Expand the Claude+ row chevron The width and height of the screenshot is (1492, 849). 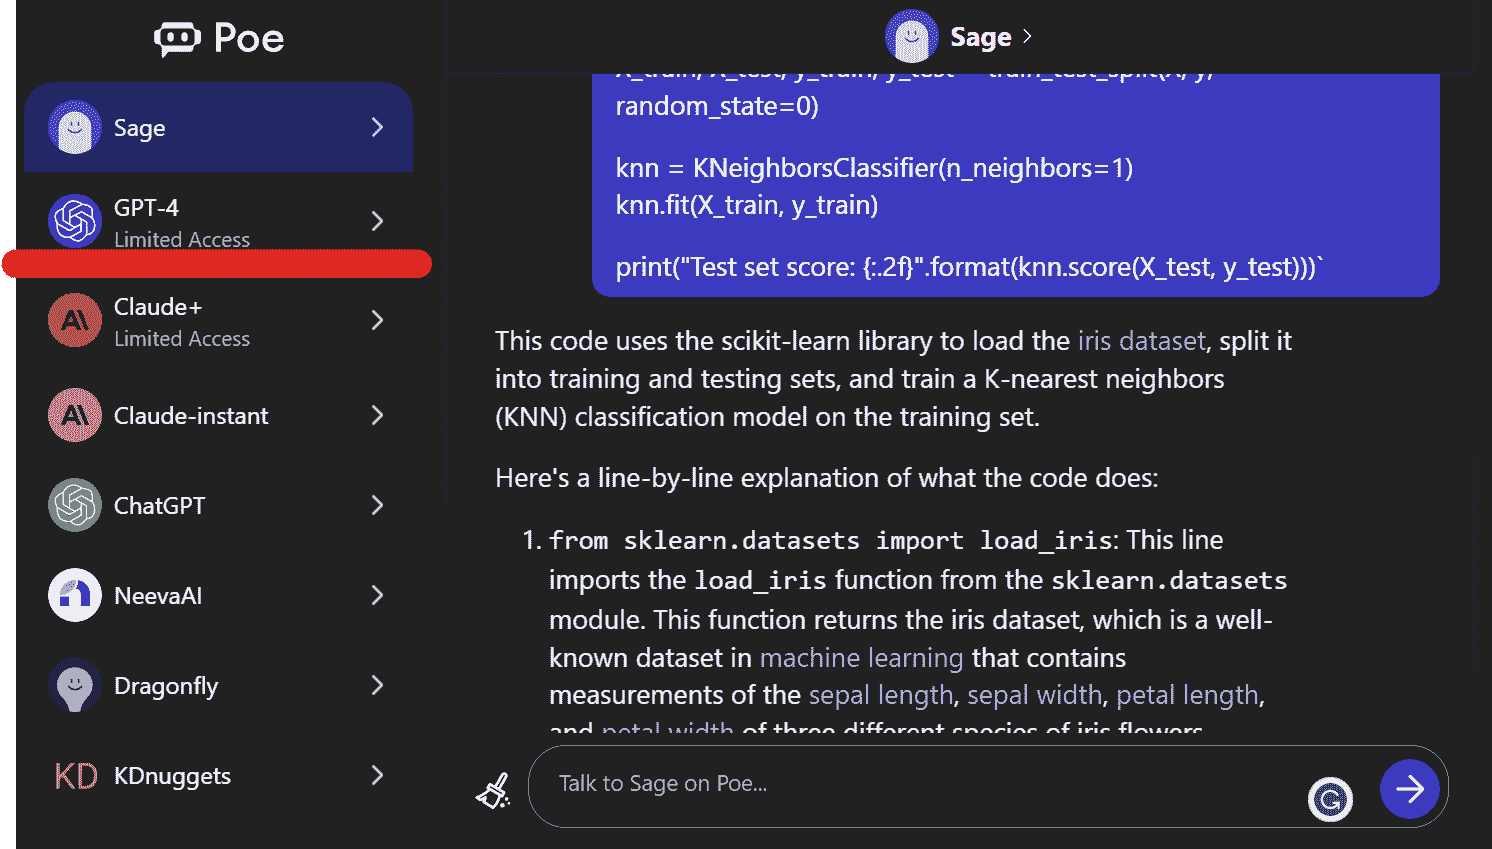pyautogui.click(x=377, y=320)
